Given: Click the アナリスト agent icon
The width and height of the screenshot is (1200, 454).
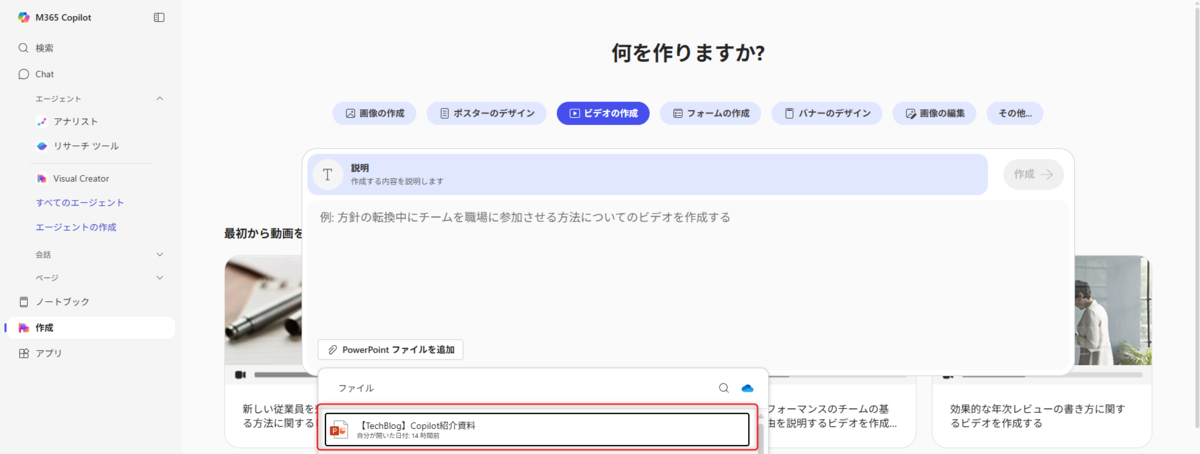Looking at the screenshot, I should click(x=41, y=121).
